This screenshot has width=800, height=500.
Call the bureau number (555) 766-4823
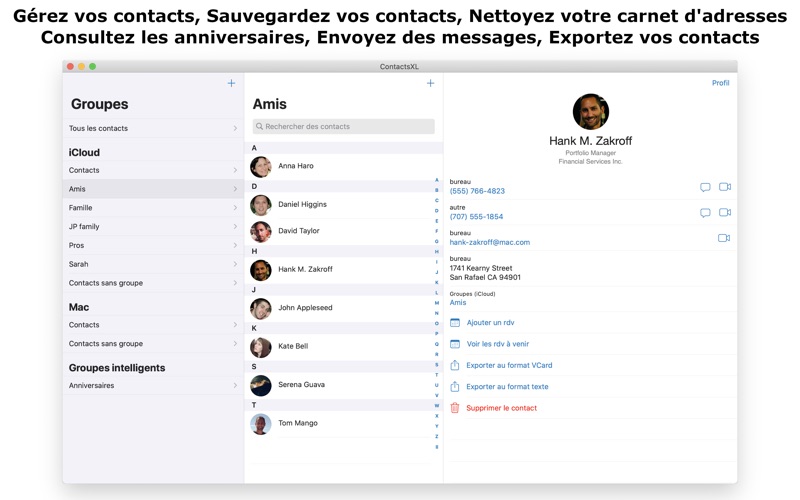pyautogui.click(x=477, y=191)
